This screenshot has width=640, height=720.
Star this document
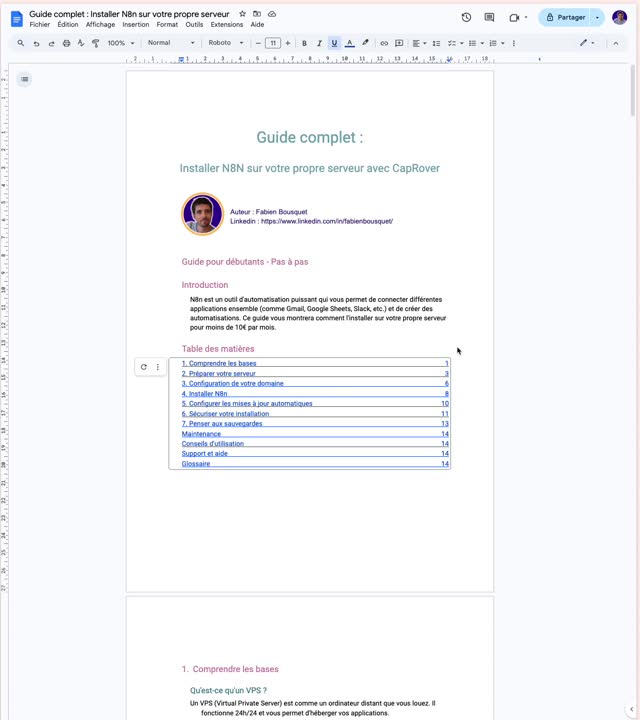click(242, 14)
